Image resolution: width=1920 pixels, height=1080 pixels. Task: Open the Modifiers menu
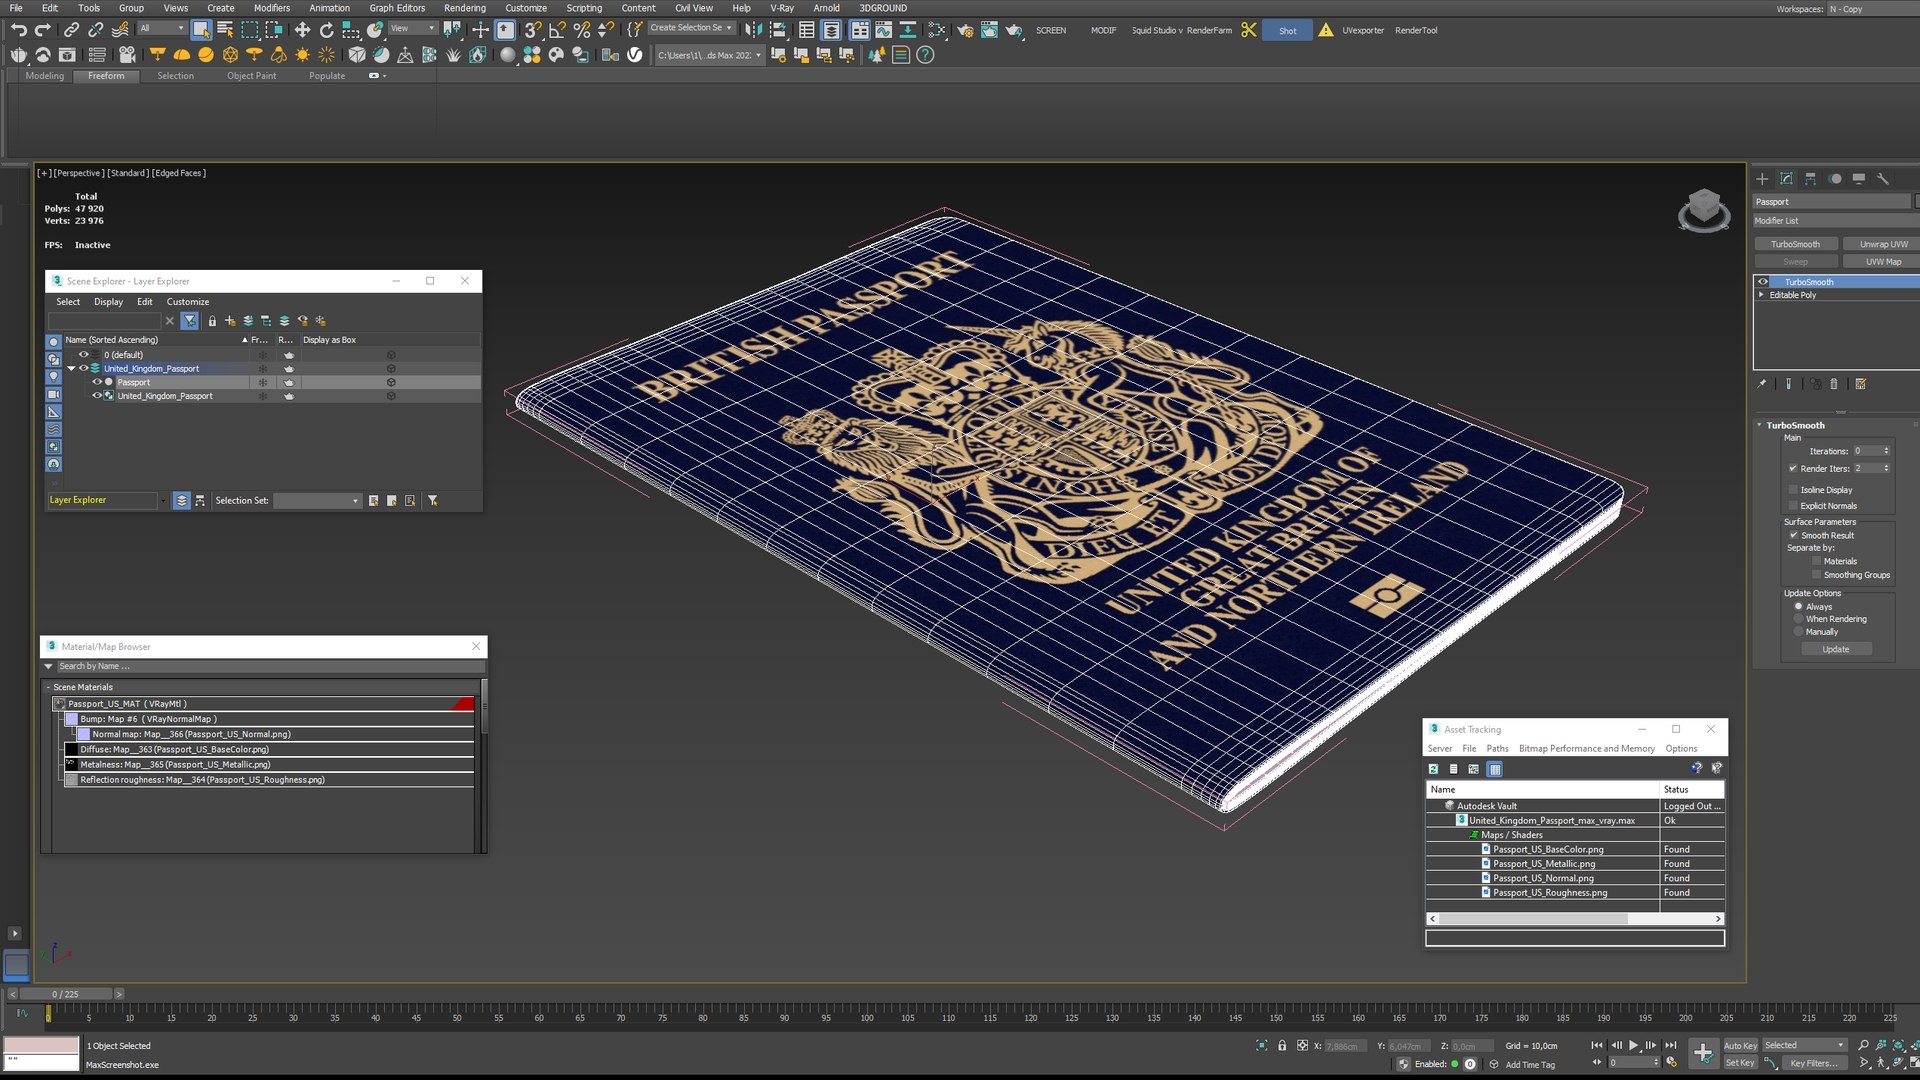[x=272, y=8]
